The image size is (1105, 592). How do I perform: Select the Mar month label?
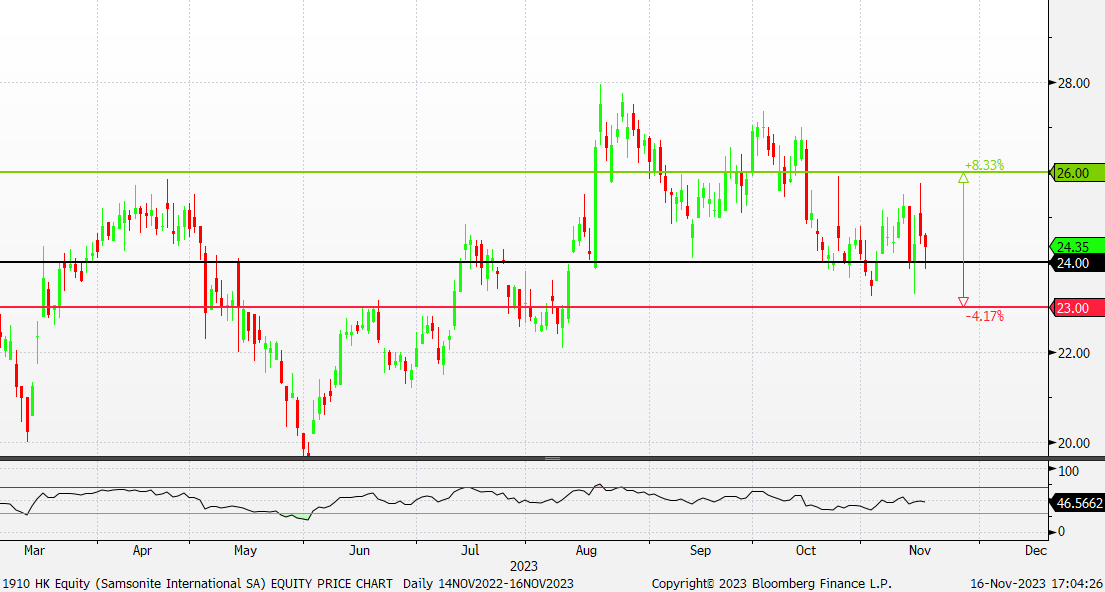point(34,550)
